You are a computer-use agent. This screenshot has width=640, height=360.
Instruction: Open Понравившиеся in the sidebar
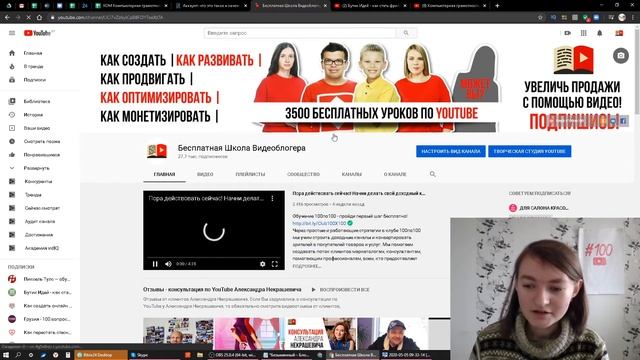point(40,155)
